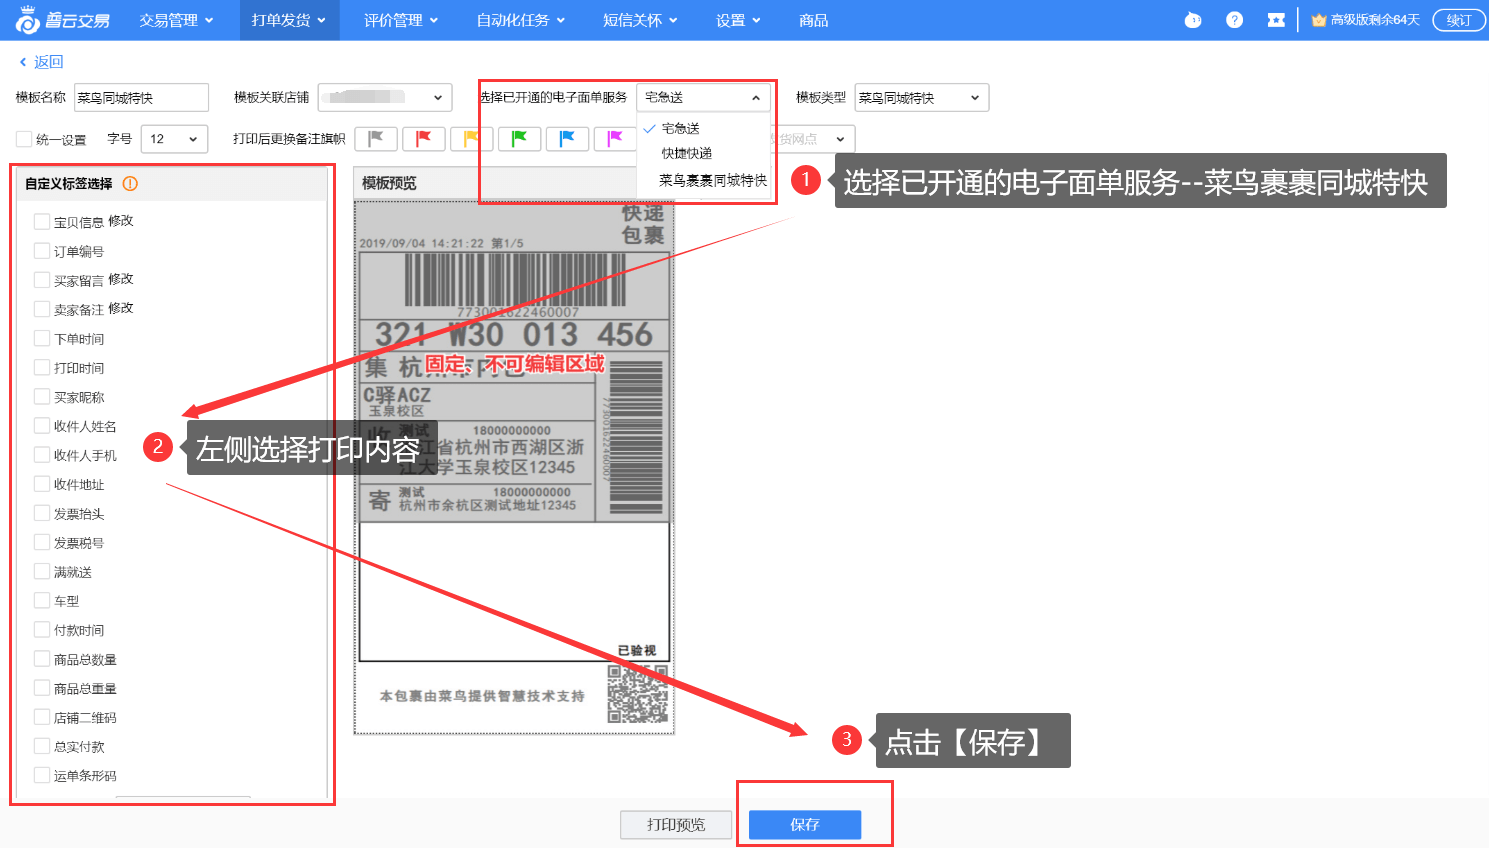
Task: Click the 续订 renew button
Action: (1459, 20)
